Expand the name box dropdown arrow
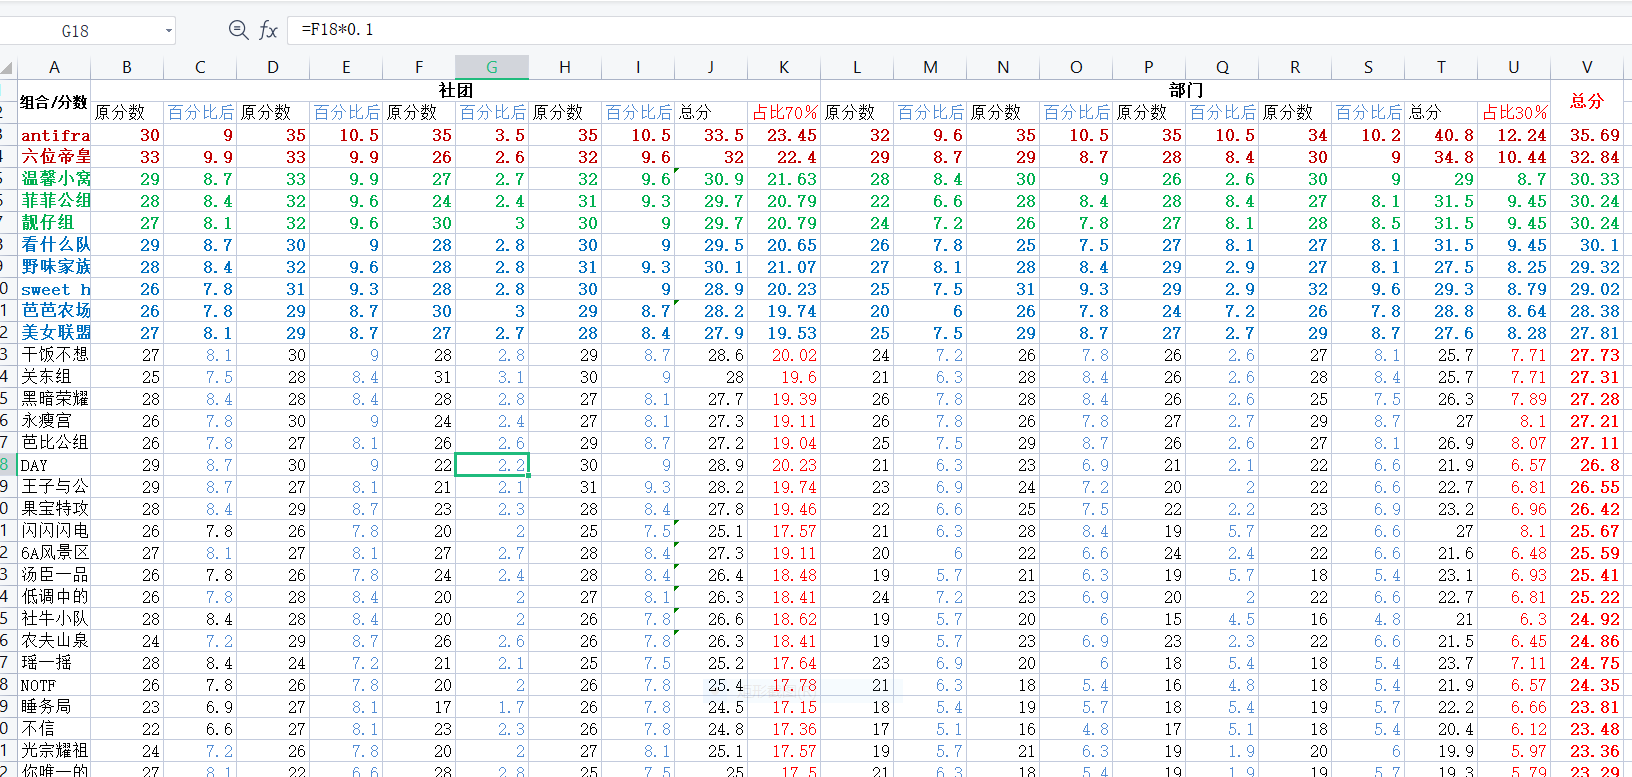This screenshot has width=1632, height=777. 168,31
